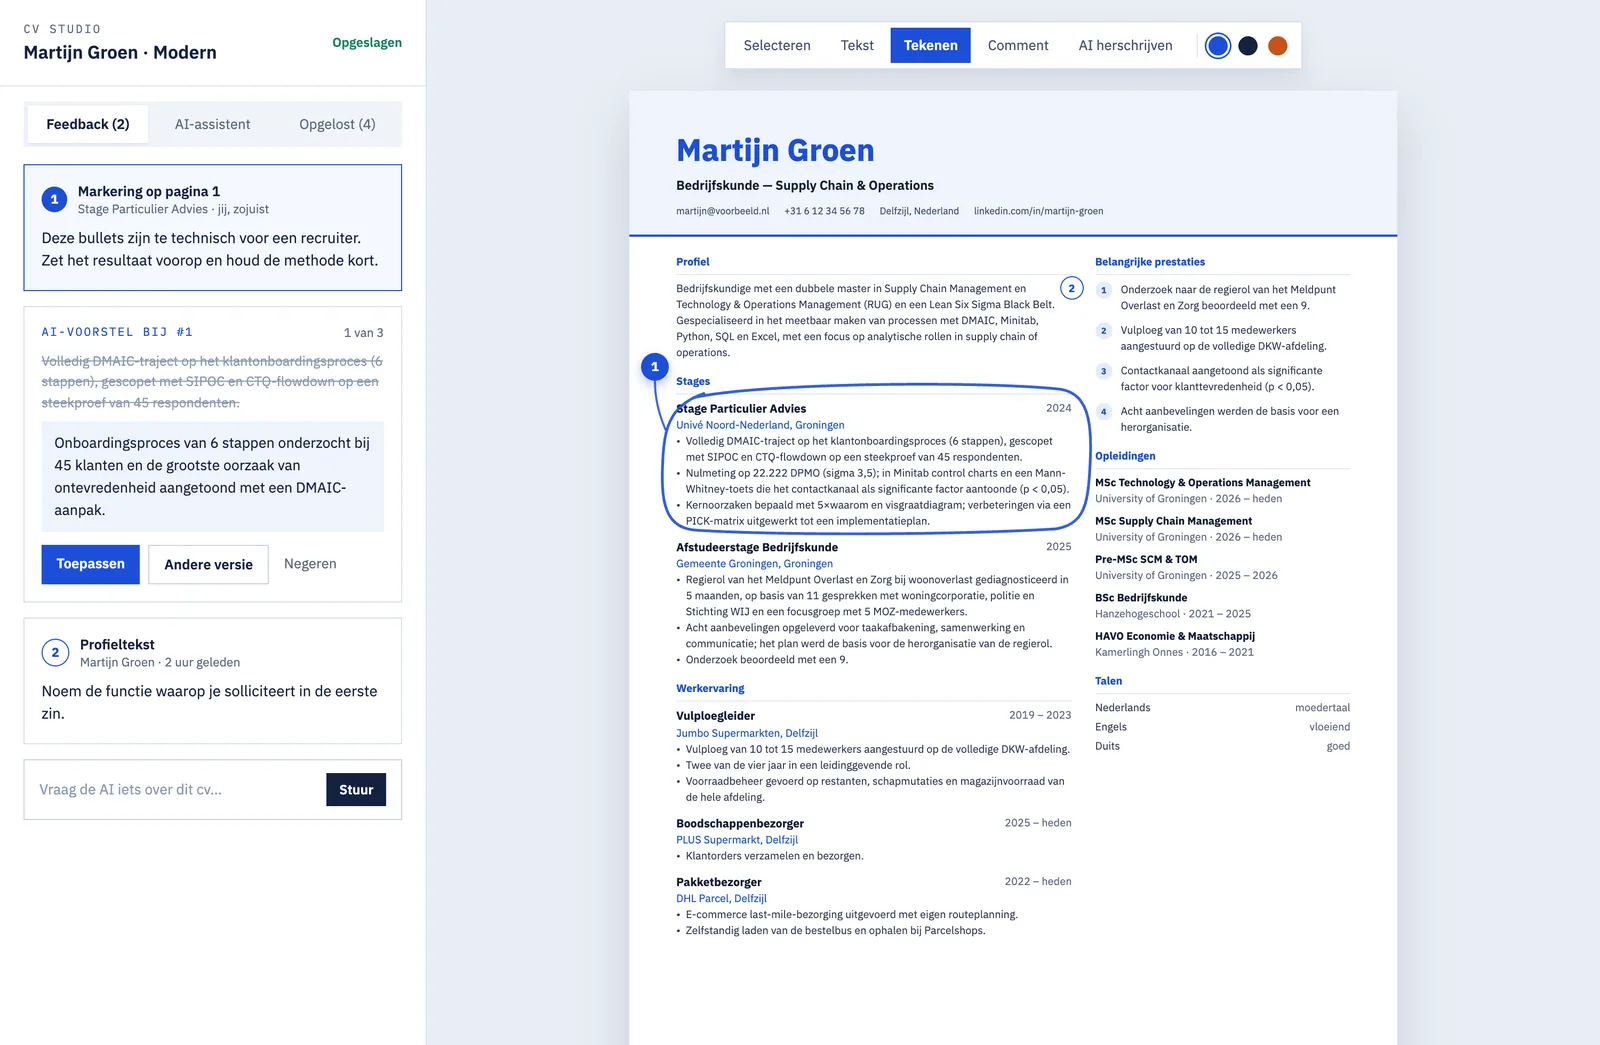Request another version via Andere versie
The image size is (1600, 1045).
[208, 564]
